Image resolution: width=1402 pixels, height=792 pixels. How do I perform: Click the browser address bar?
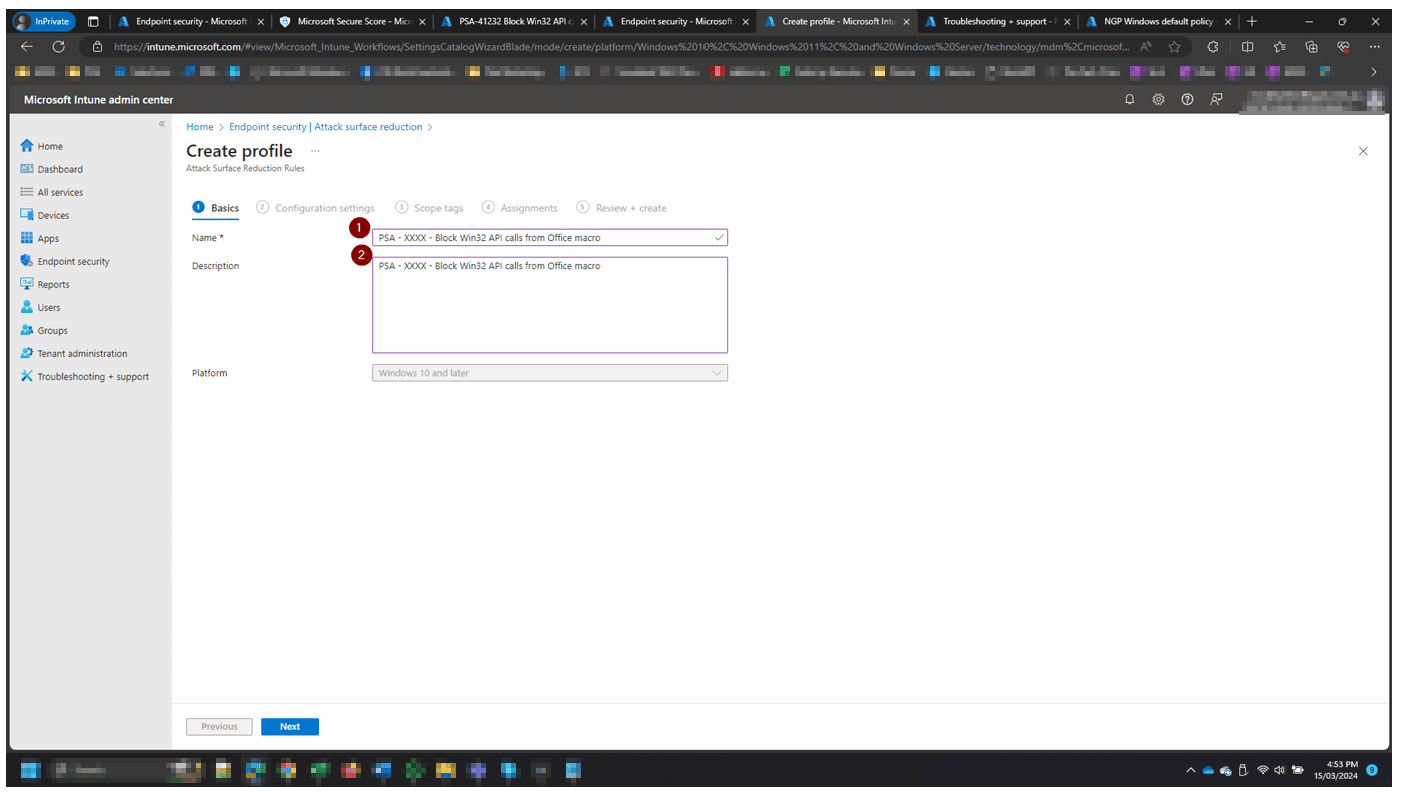pos(620,46)
